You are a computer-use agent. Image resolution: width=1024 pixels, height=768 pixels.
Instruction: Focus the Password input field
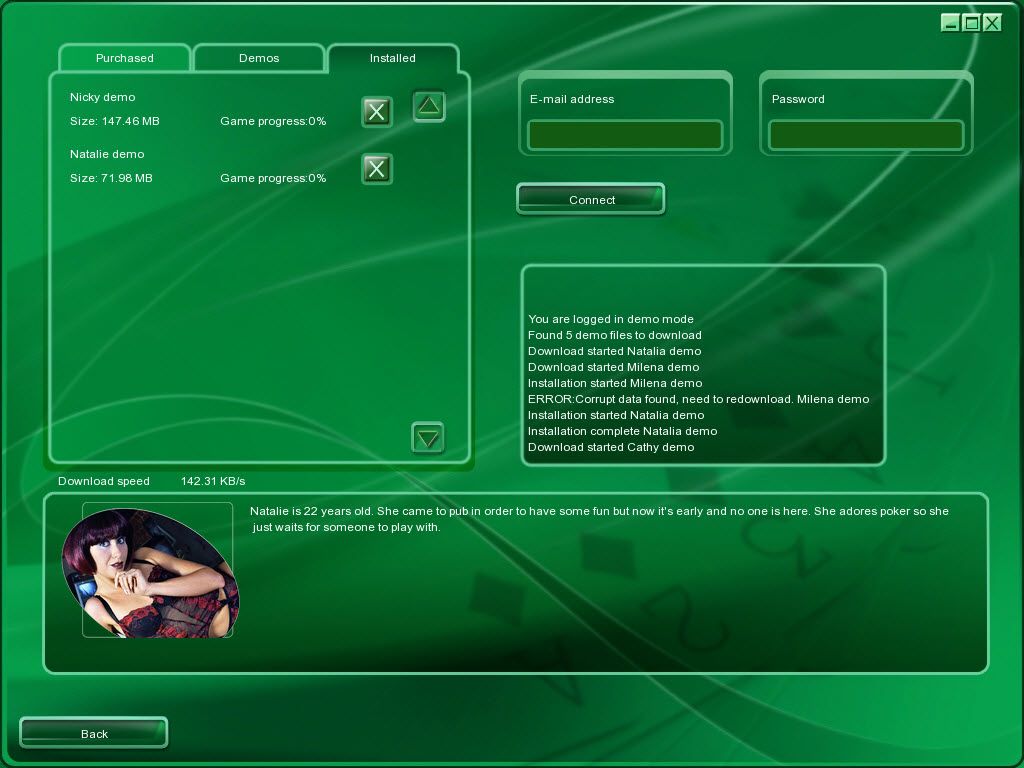(866, 135)
